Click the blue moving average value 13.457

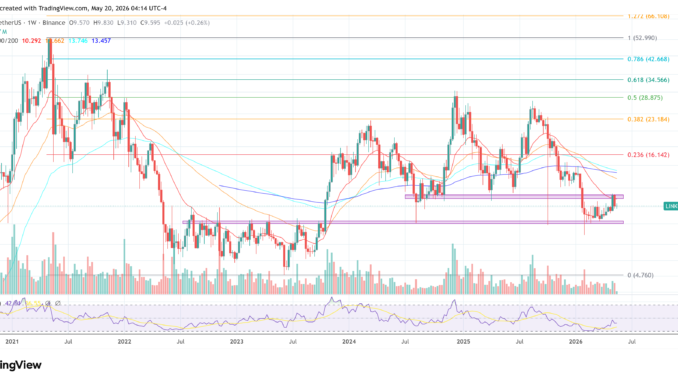tap(101, 41)
